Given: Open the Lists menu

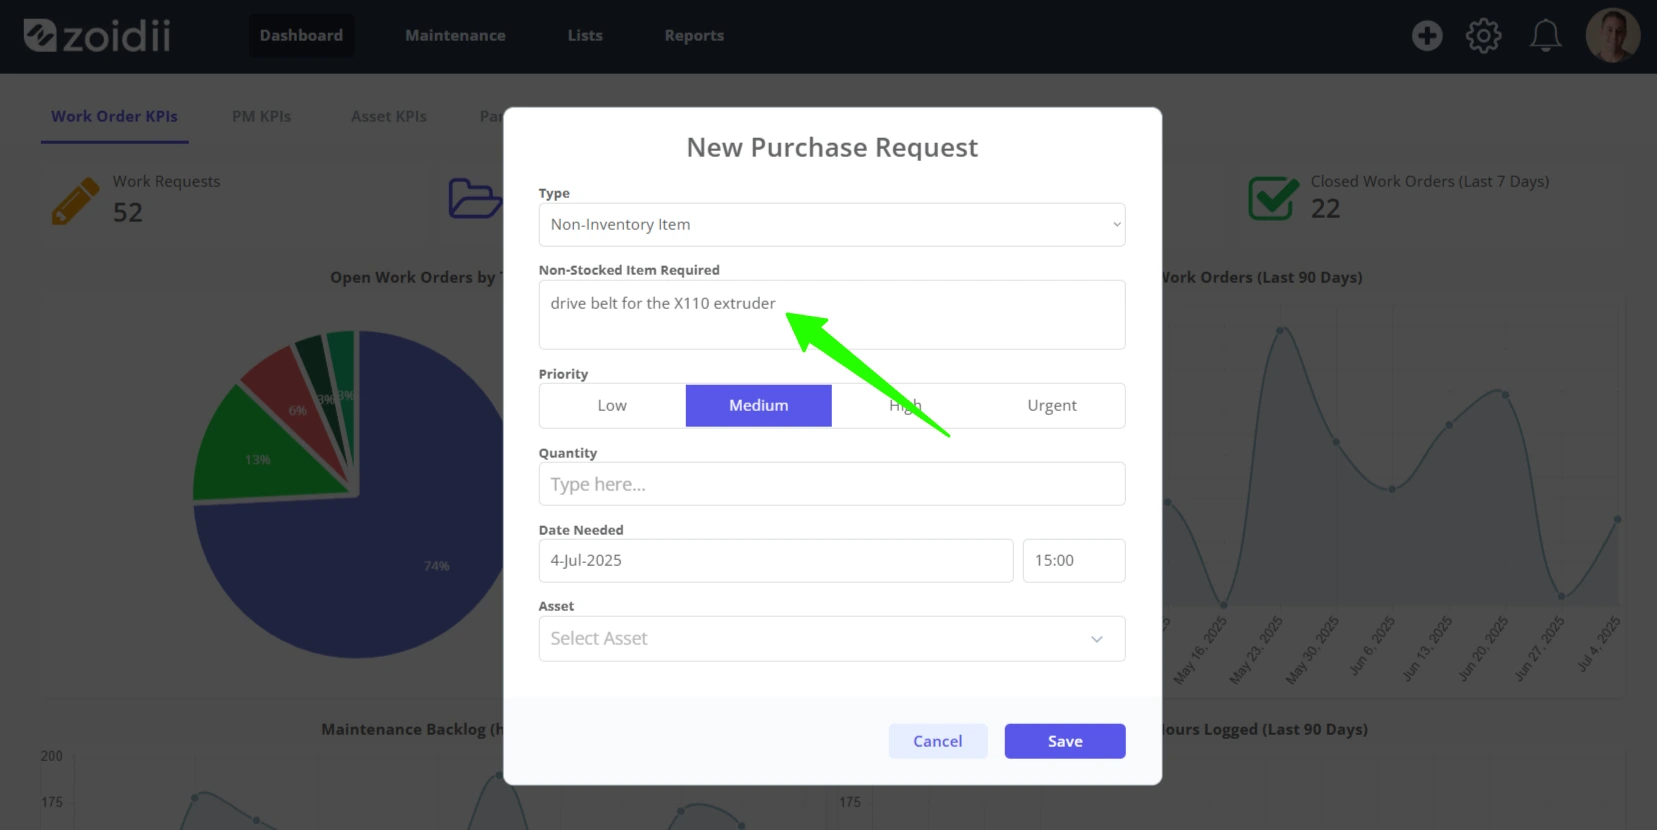Looking at the screenshot, I should click(585, 35).
